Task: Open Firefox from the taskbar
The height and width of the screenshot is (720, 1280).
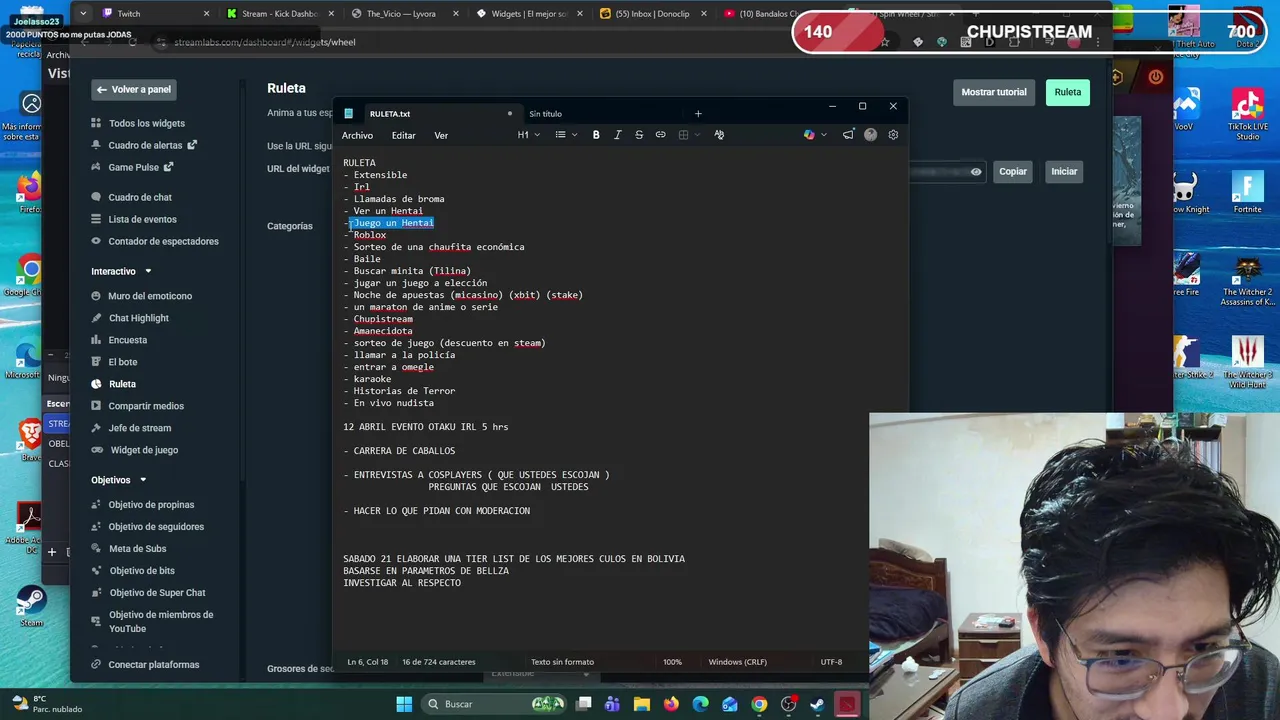Action: [671, 704]
